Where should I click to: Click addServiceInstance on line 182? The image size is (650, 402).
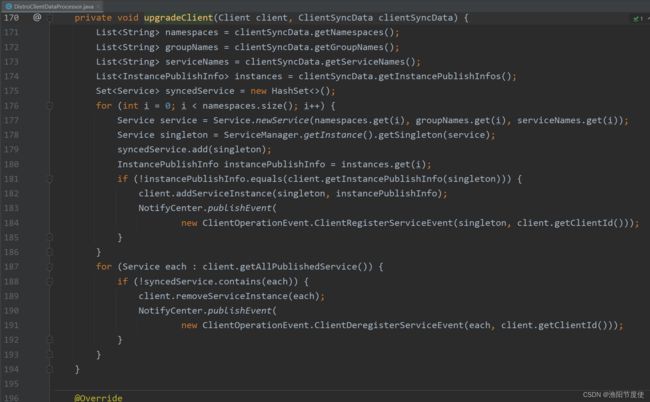click(224, 194)
